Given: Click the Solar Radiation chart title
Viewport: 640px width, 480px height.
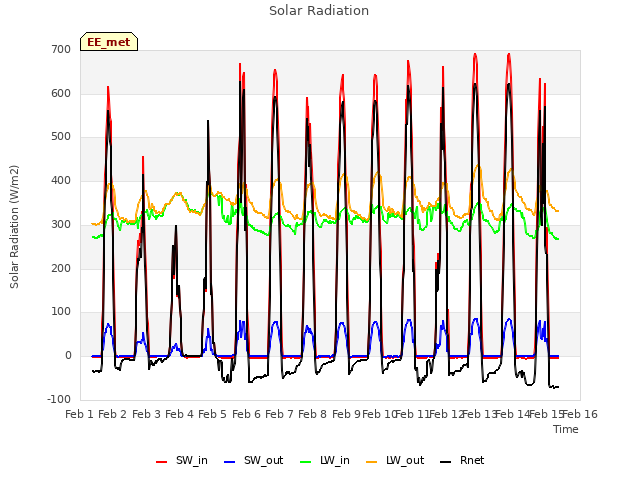Looking at the screenshot, I should (319, 11).
